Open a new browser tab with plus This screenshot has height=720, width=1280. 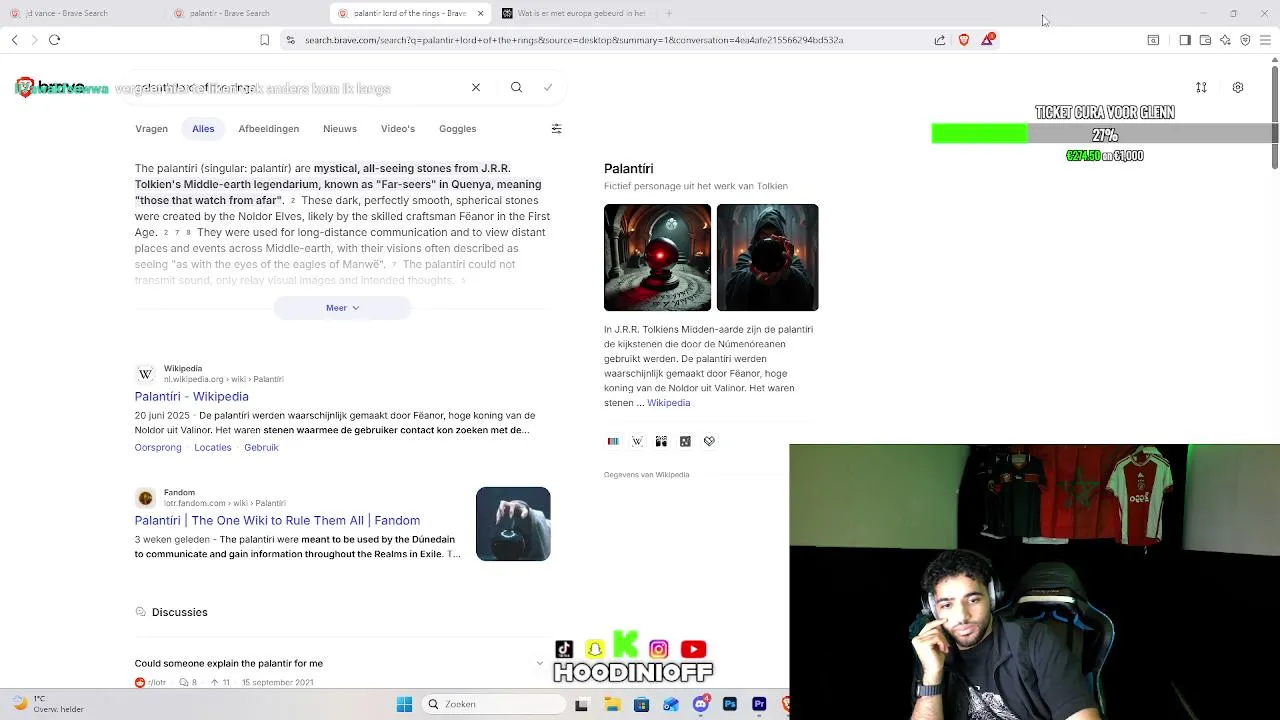coord(669,13)
